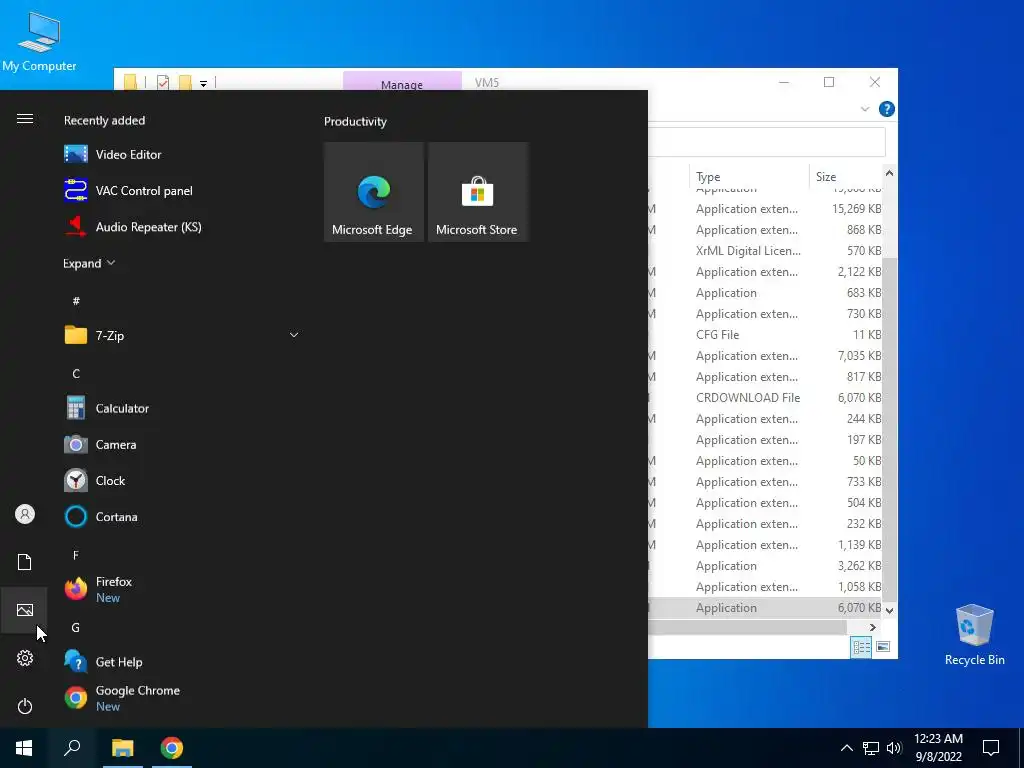The image size is (1024, 768).
Task: Open My Computer desktop icon
Action: point(39,42)
